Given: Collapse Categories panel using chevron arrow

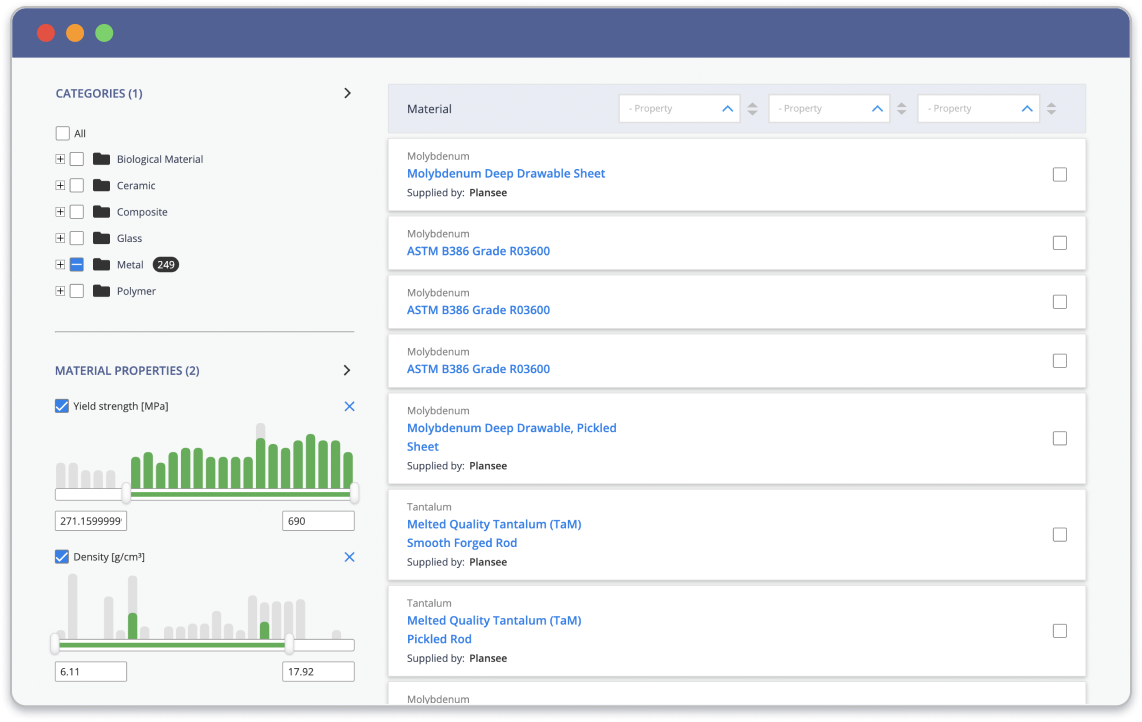Looking at the screenshot, I should pyautogui.click(x=347, y=93).
